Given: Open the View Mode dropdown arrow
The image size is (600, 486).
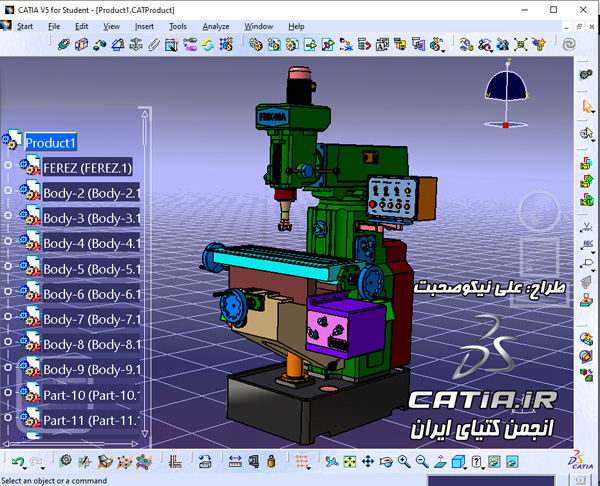Looking at the screenshot, I should tap(483, 468).
